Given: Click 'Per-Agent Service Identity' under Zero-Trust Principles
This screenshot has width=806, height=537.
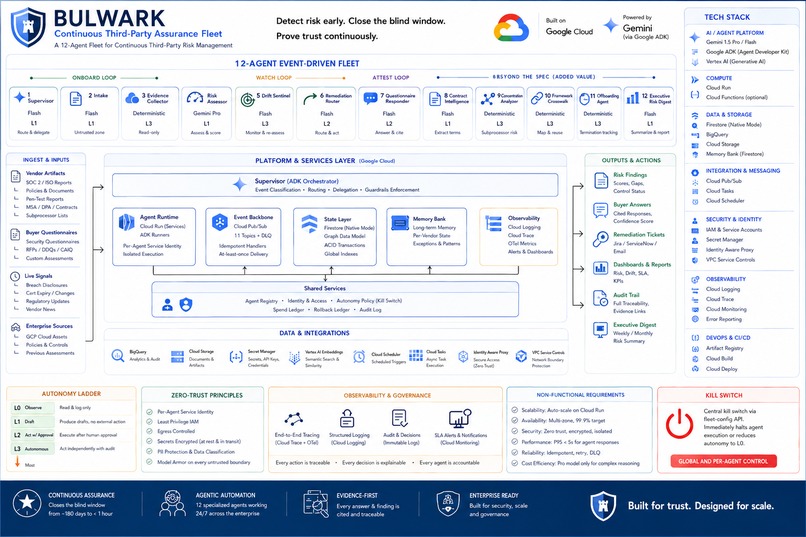Looking at the screenshot, I should tap(186, 412).
